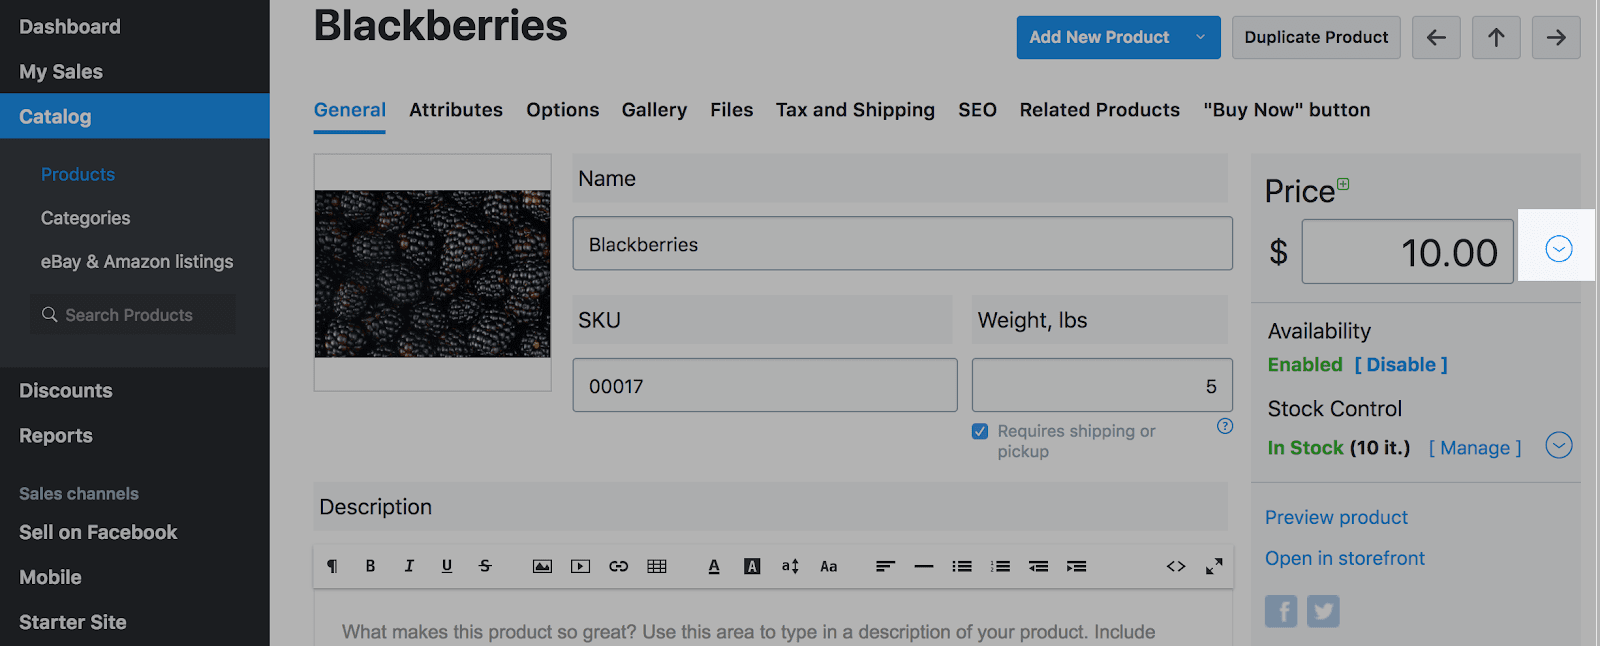This screenshot has width=1600, height=646.
Task: Insert table icon in editor toolbar
Action: click(x=657, y=566)
